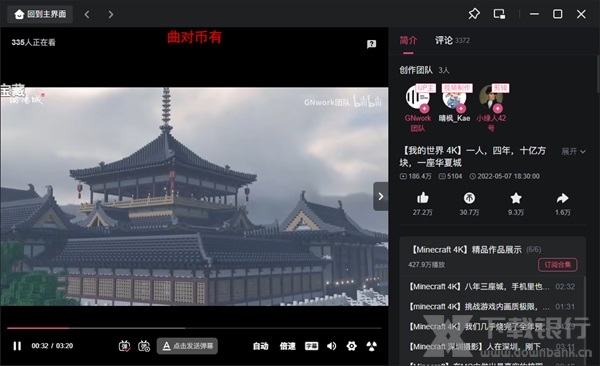600x366 pixels.
Task: Click the video title 一人,四年,十亿方块
Action: tap(473, 157)
